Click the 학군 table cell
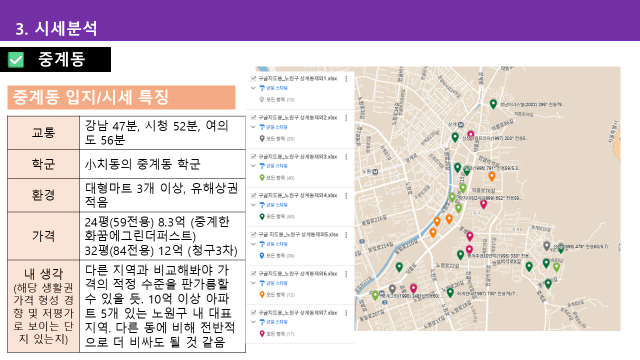The image size is (640, 360). pyautogui.click(x=43, y=164)
